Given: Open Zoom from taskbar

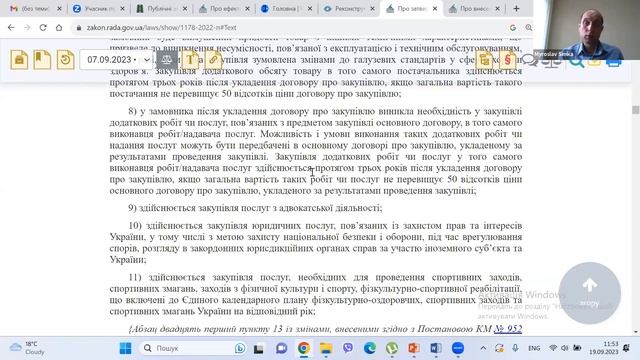Looking at the screenshot, I should point(458,348).
